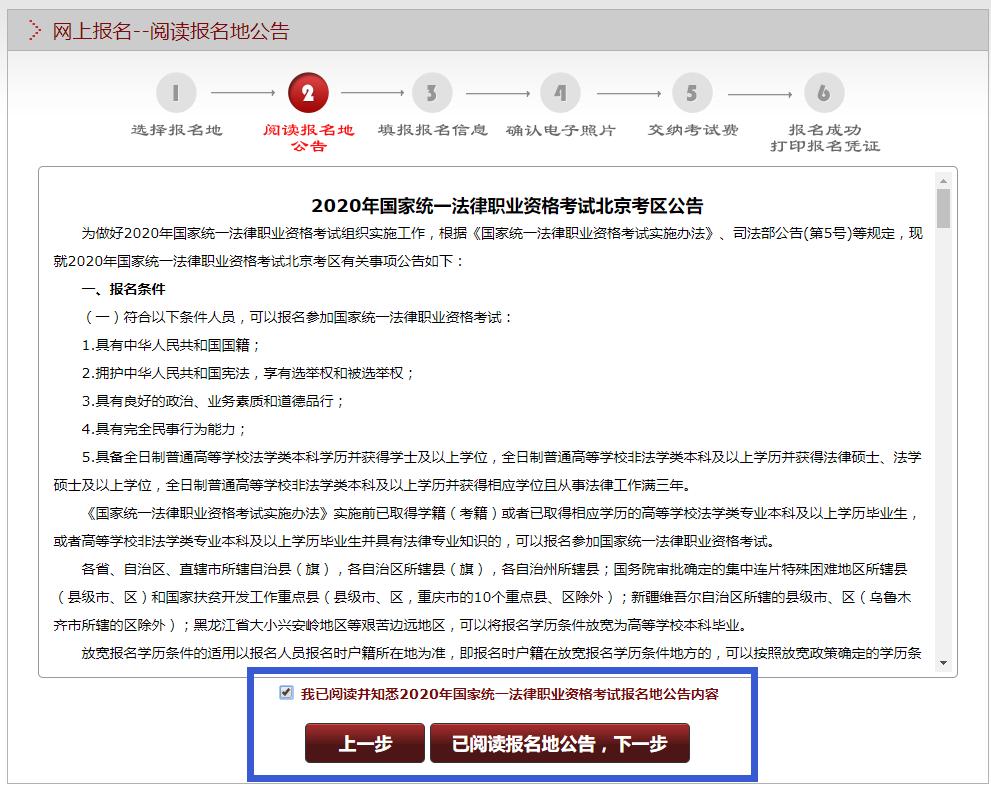Click the 确认电子照片 step label
The image size is (991, 790).
click(560, 132)
